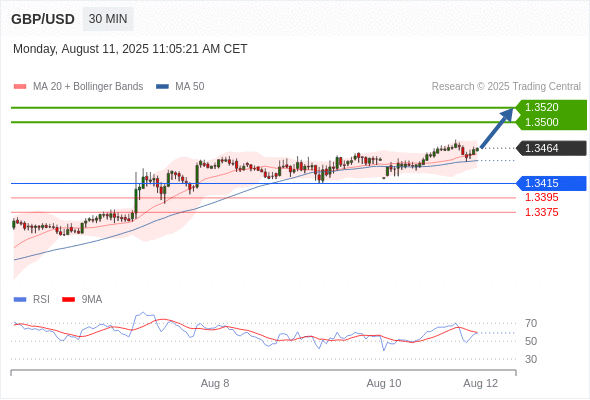
Task: Toggle the RSI legend label
Action: pos(41,300)
